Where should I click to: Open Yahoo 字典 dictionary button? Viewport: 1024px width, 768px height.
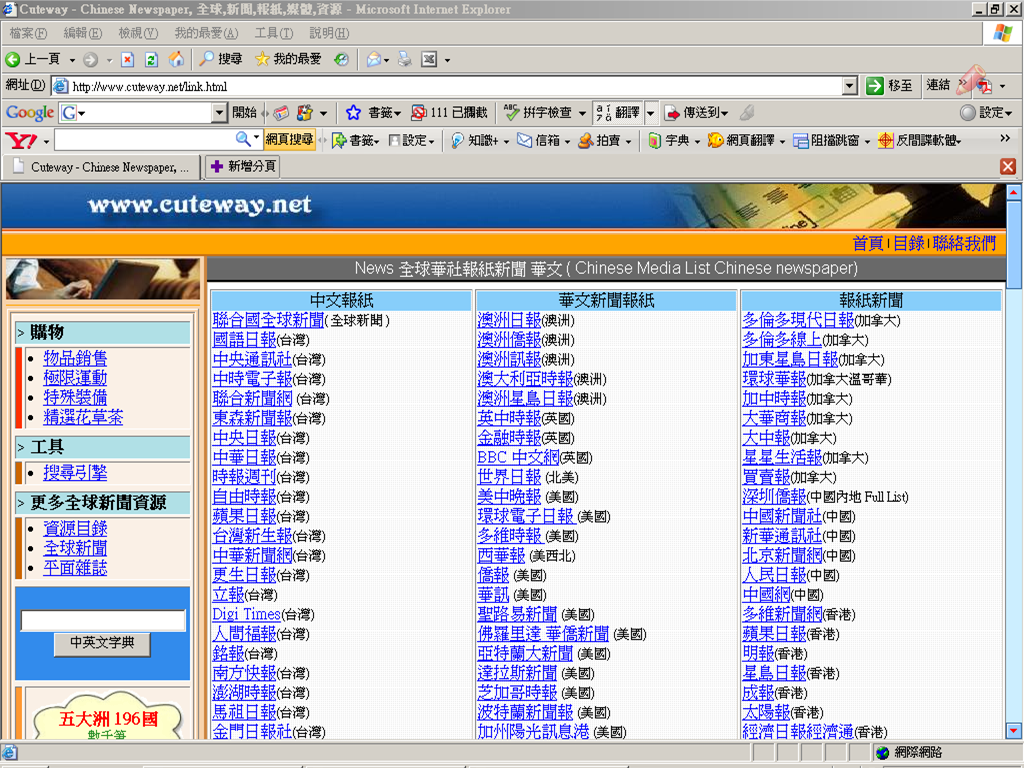[669, 140]
